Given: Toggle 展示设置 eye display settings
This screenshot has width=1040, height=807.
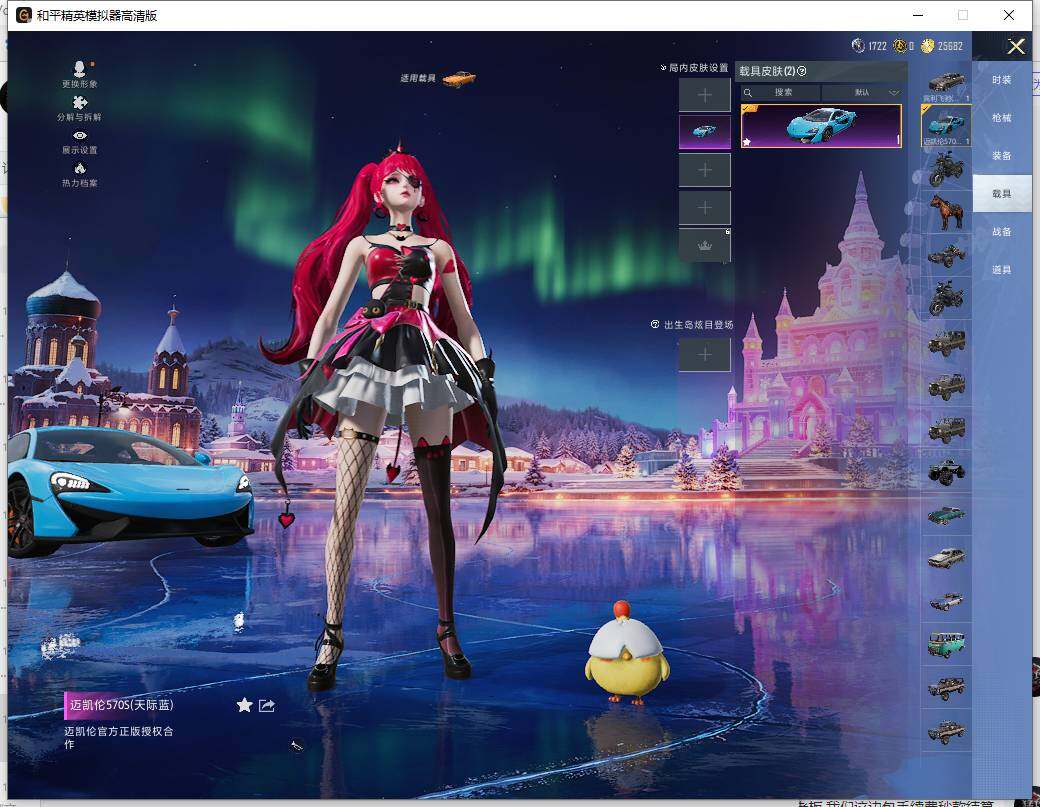Looking at the screenshot, I should (80, 135).
